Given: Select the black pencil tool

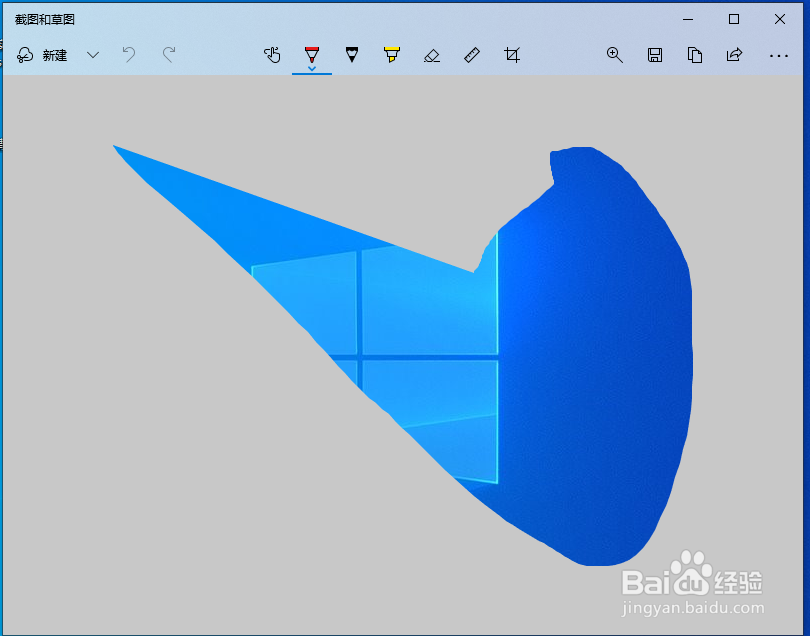Looking at the screenshot, I should tap(352, 55).
